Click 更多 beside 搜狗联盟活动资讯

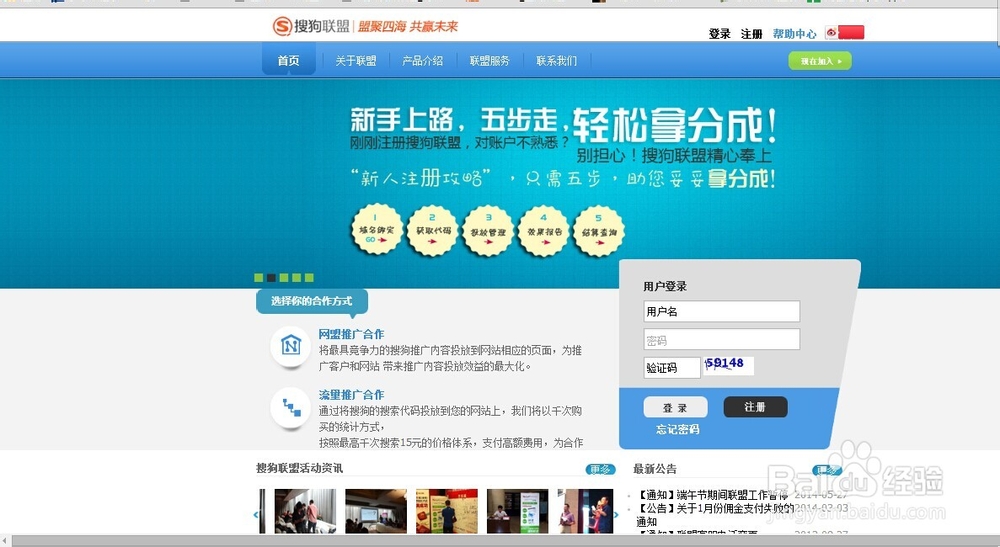(600, 470)
